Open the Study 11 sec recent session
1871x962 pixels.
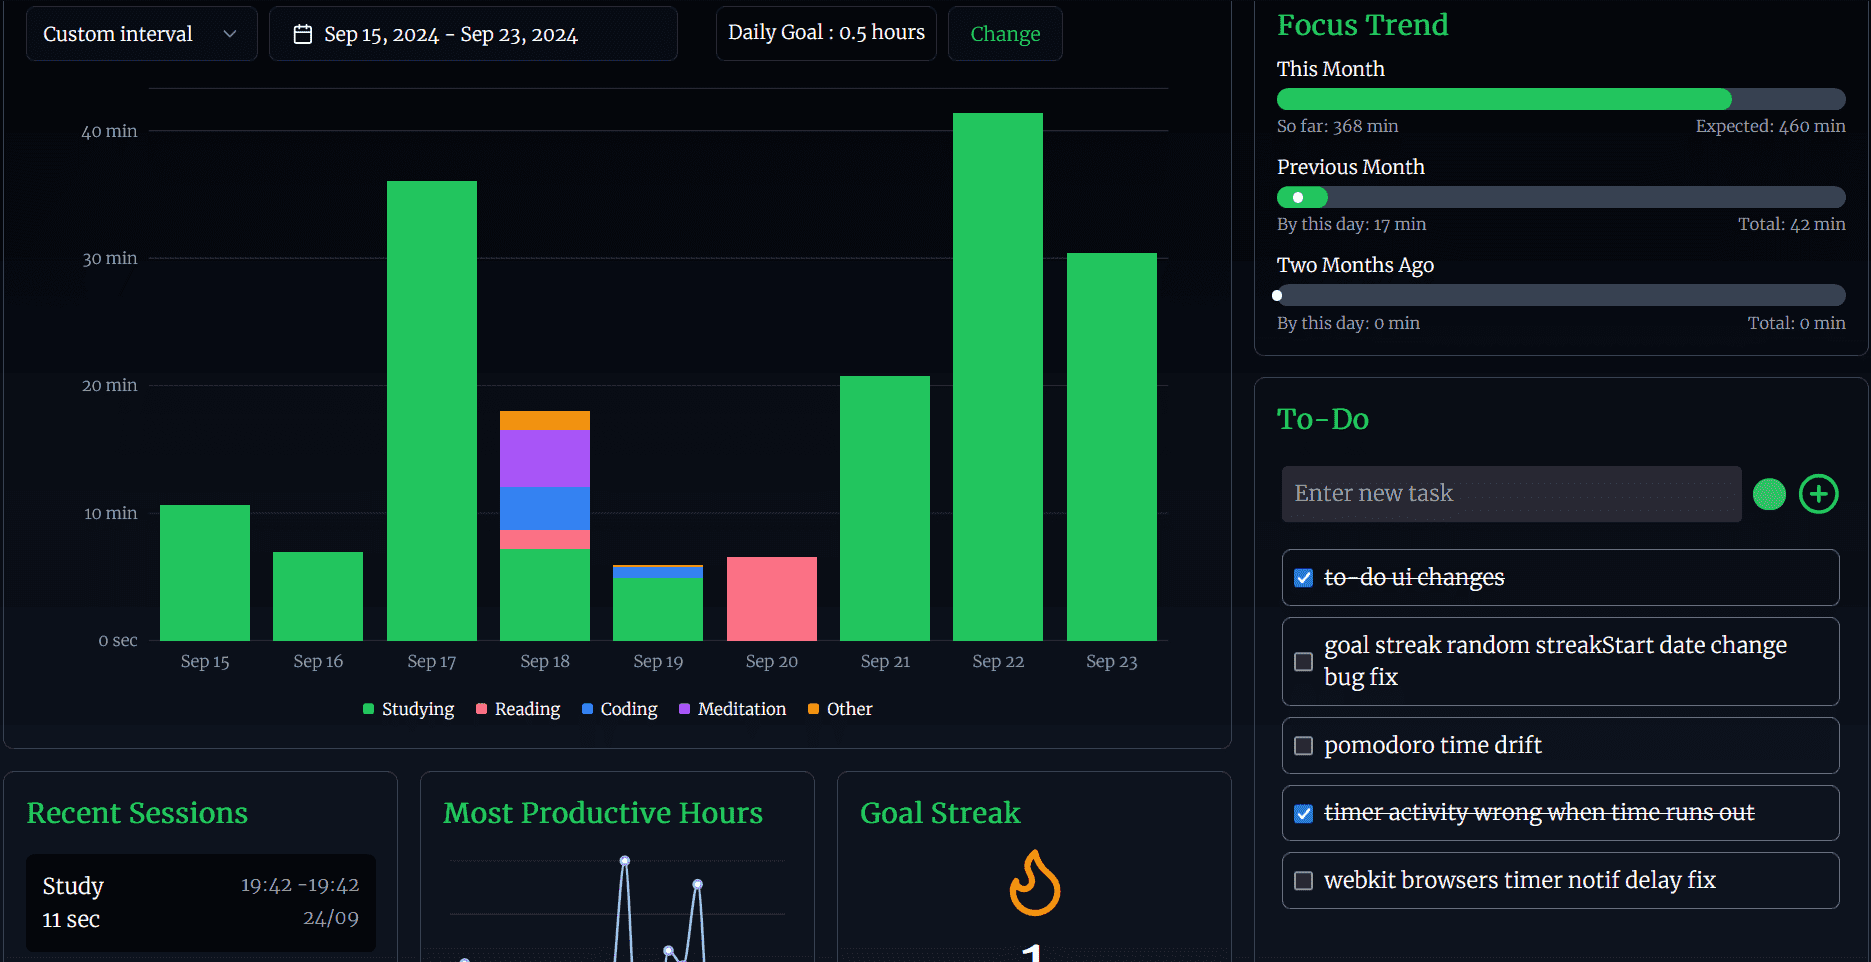click(x=201, y=903)
